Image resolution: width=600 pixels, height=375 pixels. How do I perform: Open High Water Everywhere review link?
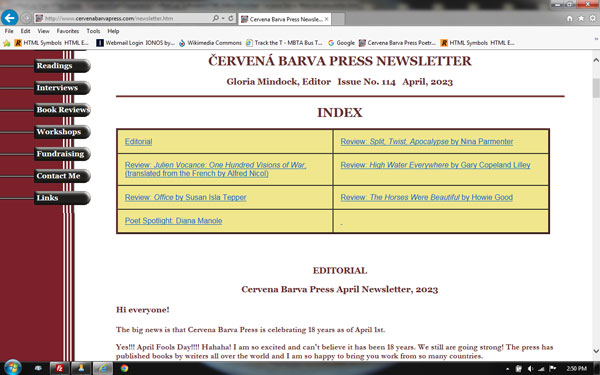click(x=435, y=165)
